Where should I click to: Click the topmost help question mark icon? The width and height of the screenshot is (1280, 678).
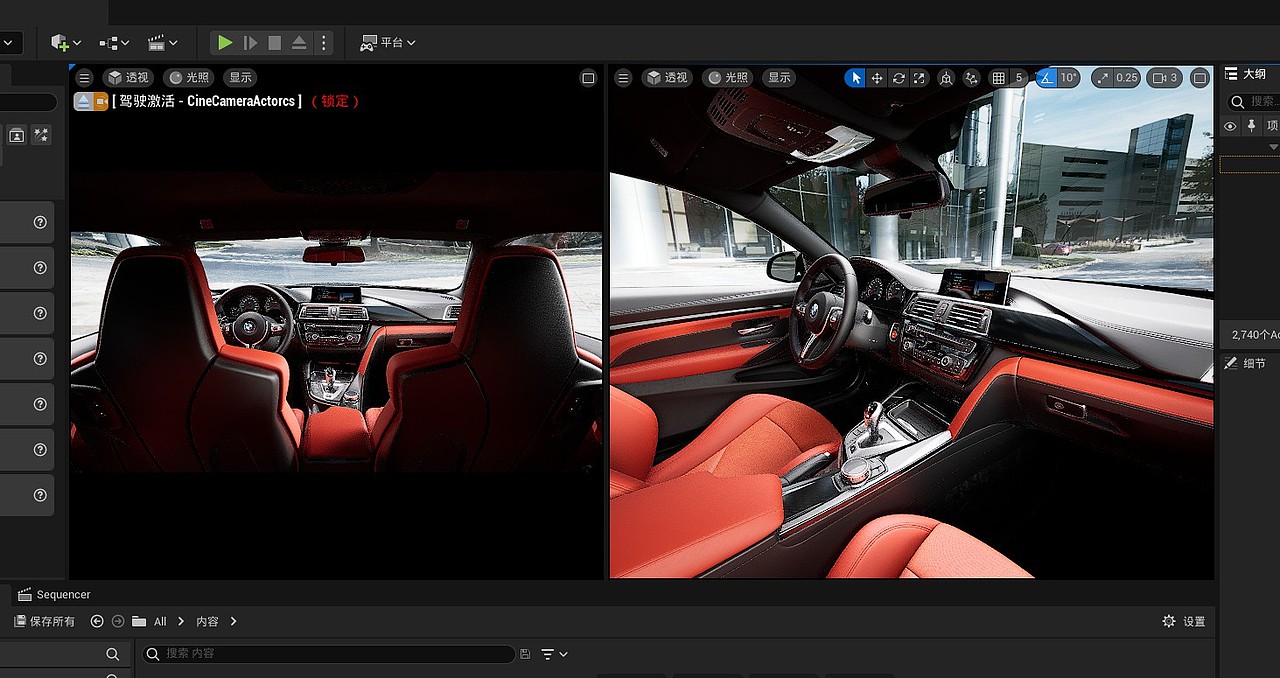pyautogui.click(x=40, y=222)
